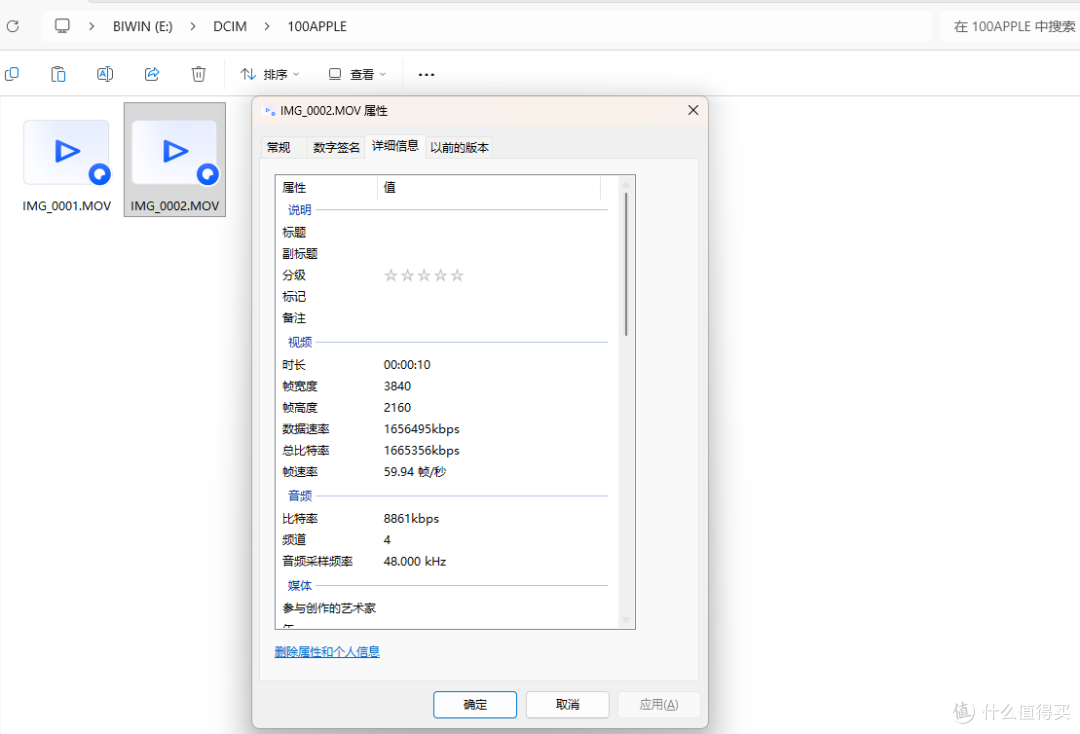This screenshot has width=1080, height=734.
Task: Click the 时长 value 00:00:10
Action: (407, 365)
